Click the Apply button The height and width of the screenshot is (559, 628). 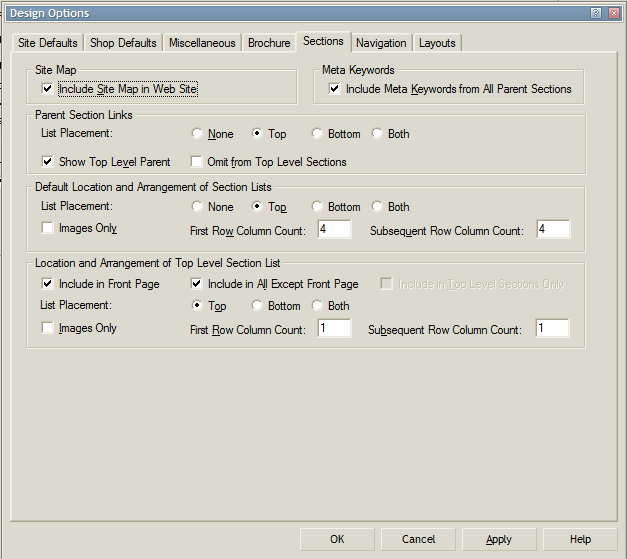[499, 539]
